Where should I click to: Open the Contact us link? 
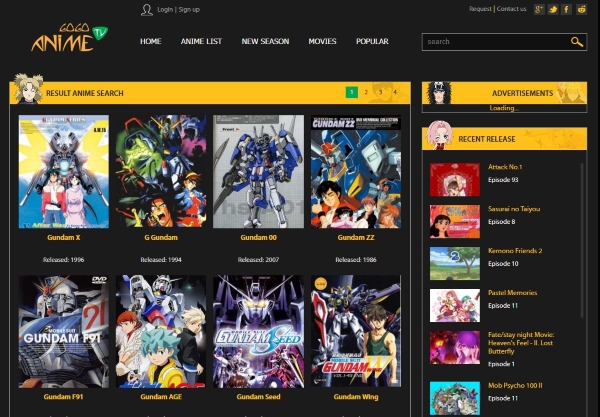[x=511, y=9]
